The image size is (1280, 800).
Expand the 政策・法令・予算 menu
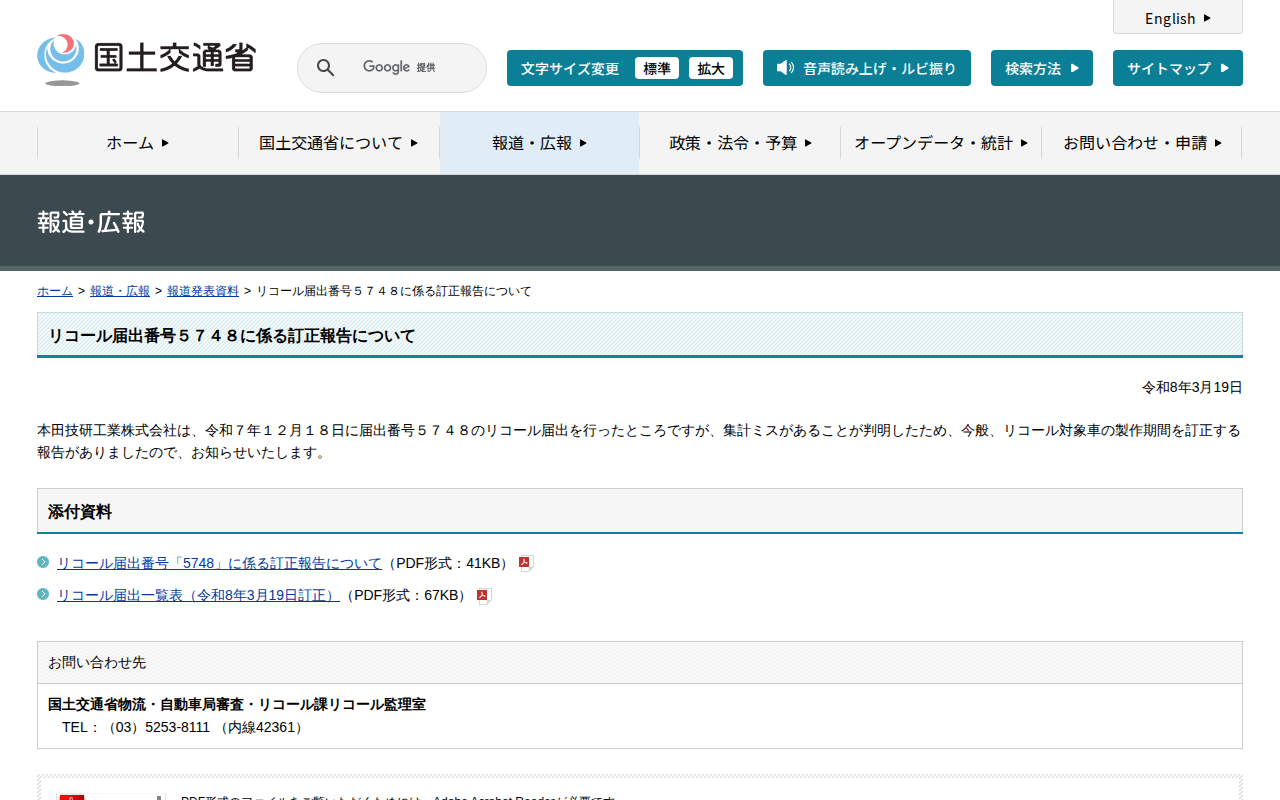(x=740, y=143)
